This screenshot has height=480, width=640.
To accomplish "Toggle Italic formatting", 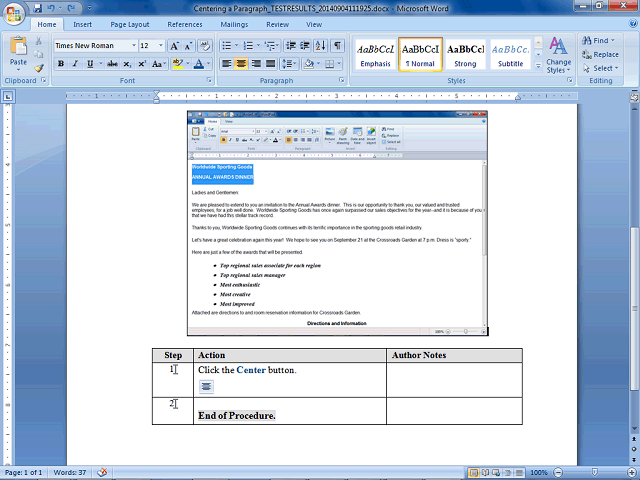I will 75,64.
